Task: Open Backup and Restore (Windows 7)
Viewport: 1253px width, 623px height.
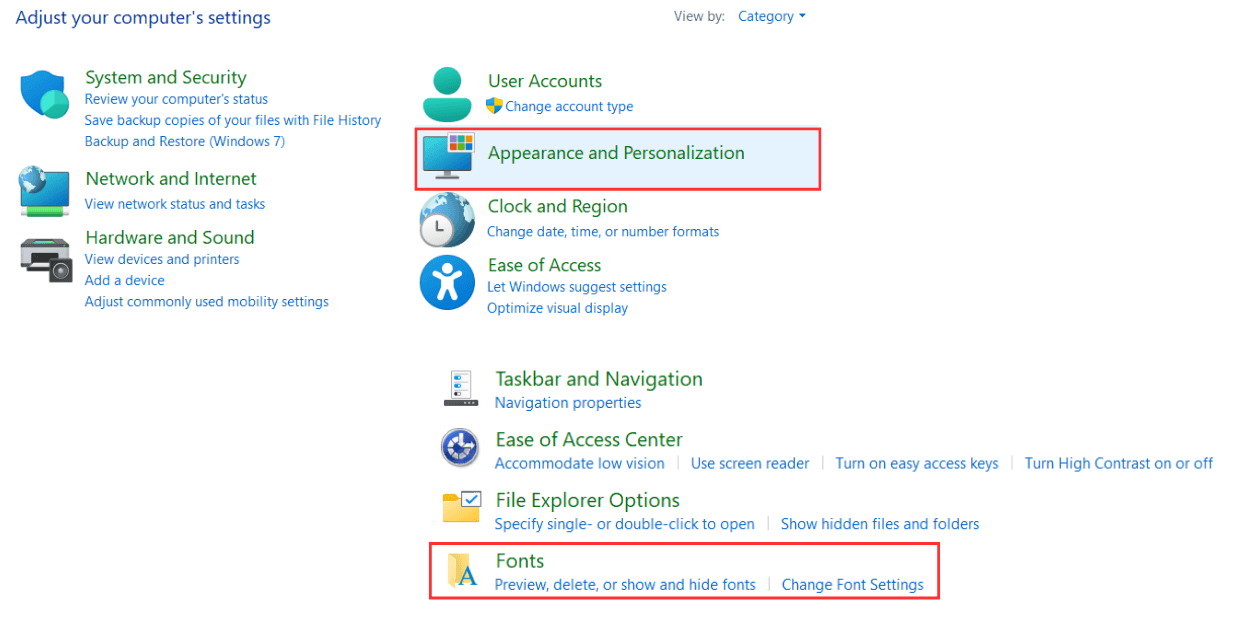Action: tap(184, 140)
